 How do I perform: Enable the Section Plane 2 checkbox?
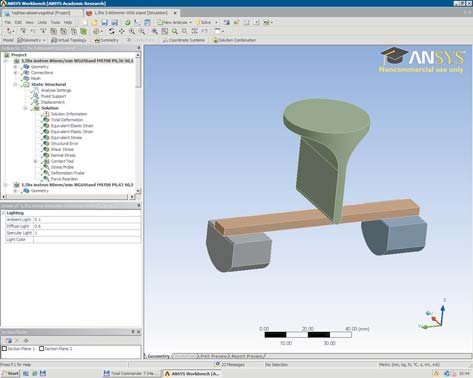(x=42, y=348)
